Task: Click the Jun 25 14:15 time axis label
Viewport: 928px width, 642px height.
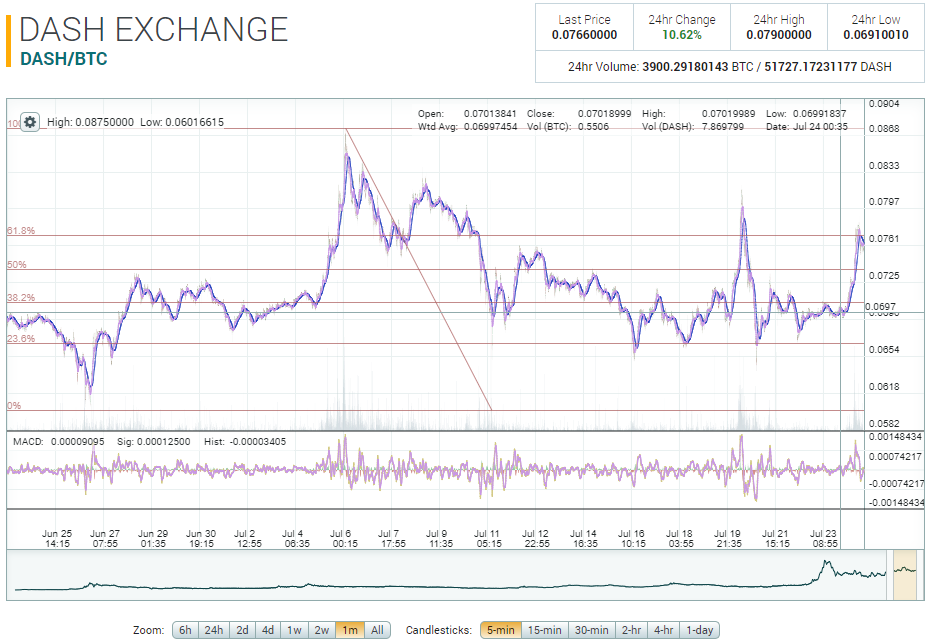Action: [x=57, y=538]
